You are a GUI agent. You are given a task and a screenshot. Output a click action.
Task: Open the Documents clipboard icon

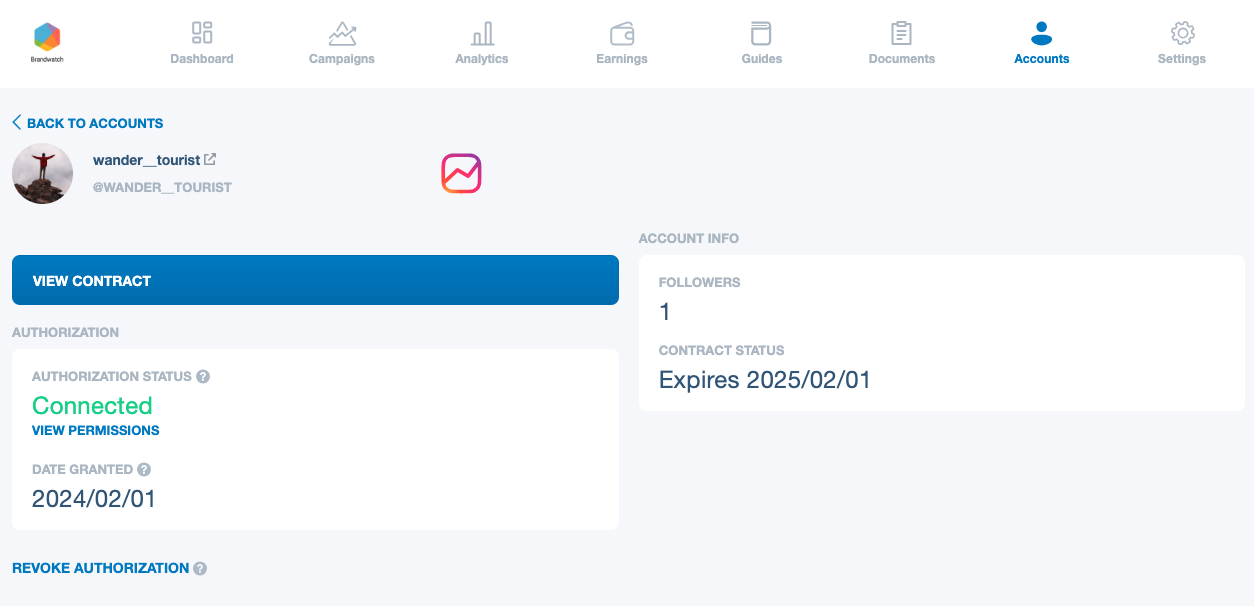[x=902, y=33]
